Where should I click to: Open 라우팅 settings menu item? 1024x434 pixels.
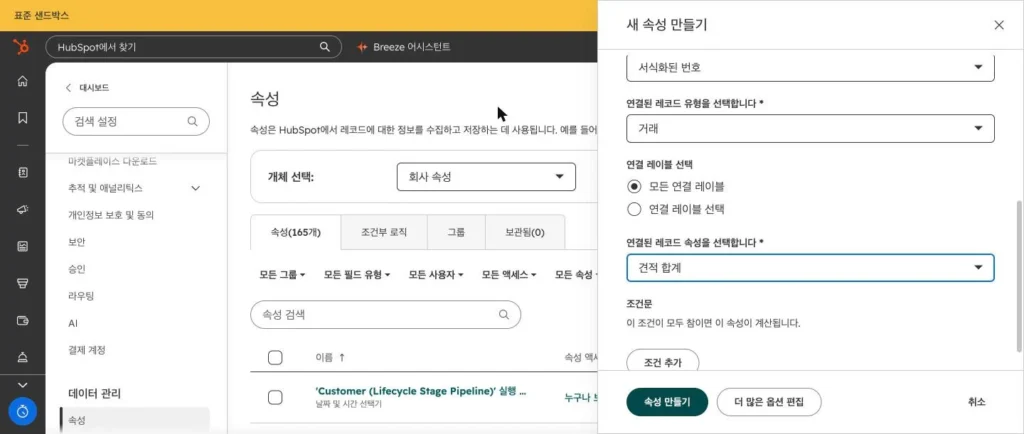point(81,296)
